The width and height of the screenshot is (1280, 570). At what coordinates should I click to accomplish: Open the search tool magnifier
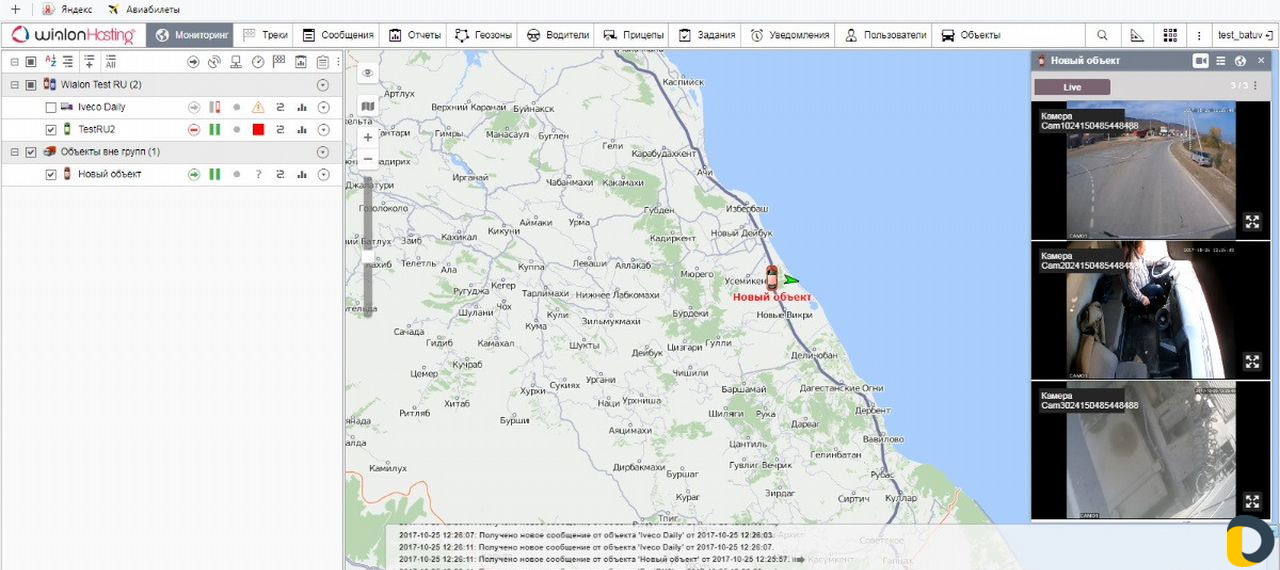pos(1103,35)
